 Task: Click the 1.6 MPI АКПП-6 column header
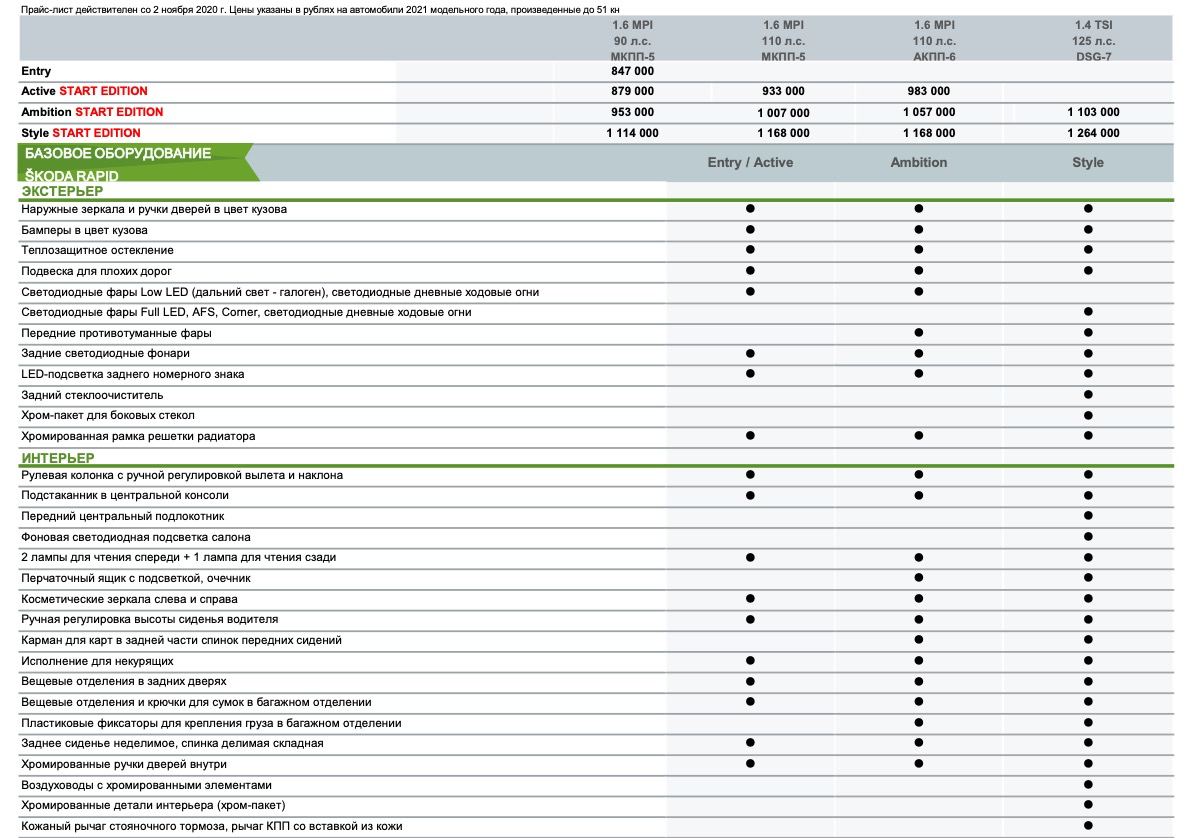click(934, 41)
